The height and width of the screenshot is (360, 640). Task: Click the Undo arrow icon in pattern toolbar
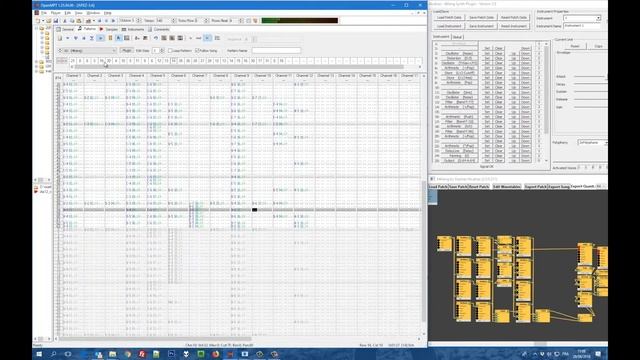coord(156,38)
